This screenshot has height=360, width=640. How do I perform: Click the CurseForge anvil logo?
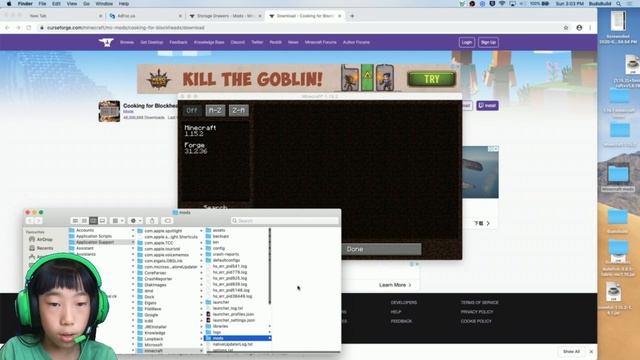(106, 42)
